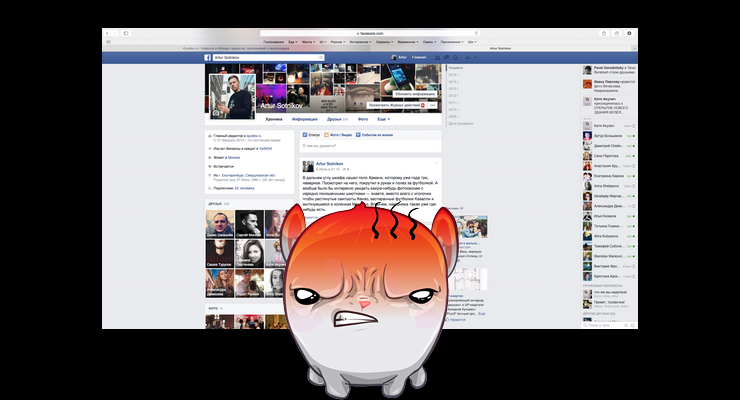Open the Хроника profile tab

click(x=274, y=119)
